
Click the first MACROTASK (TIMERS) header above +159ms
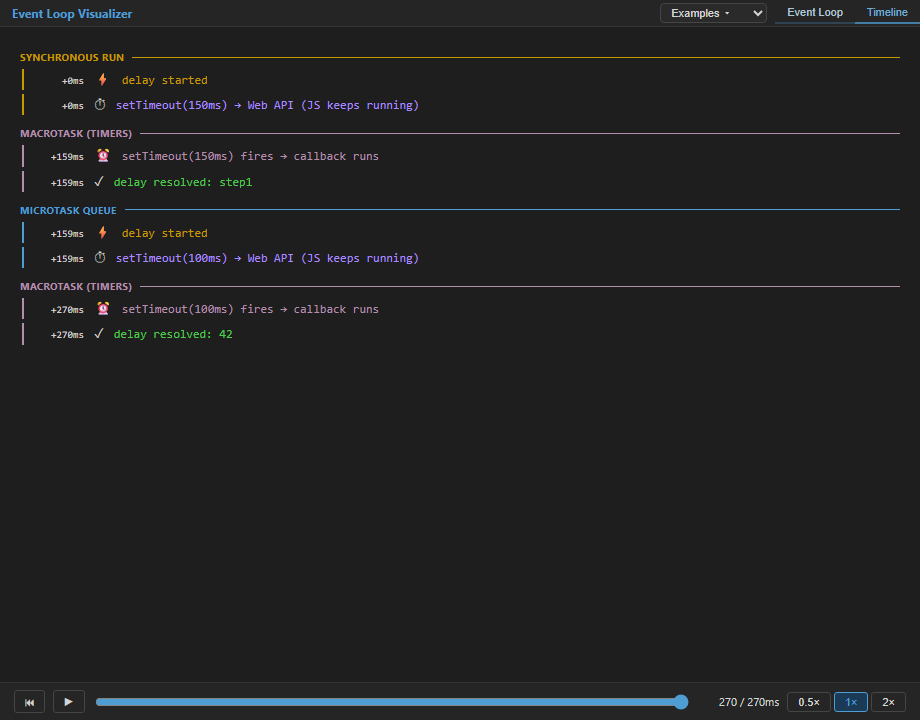tap(76, 134)
